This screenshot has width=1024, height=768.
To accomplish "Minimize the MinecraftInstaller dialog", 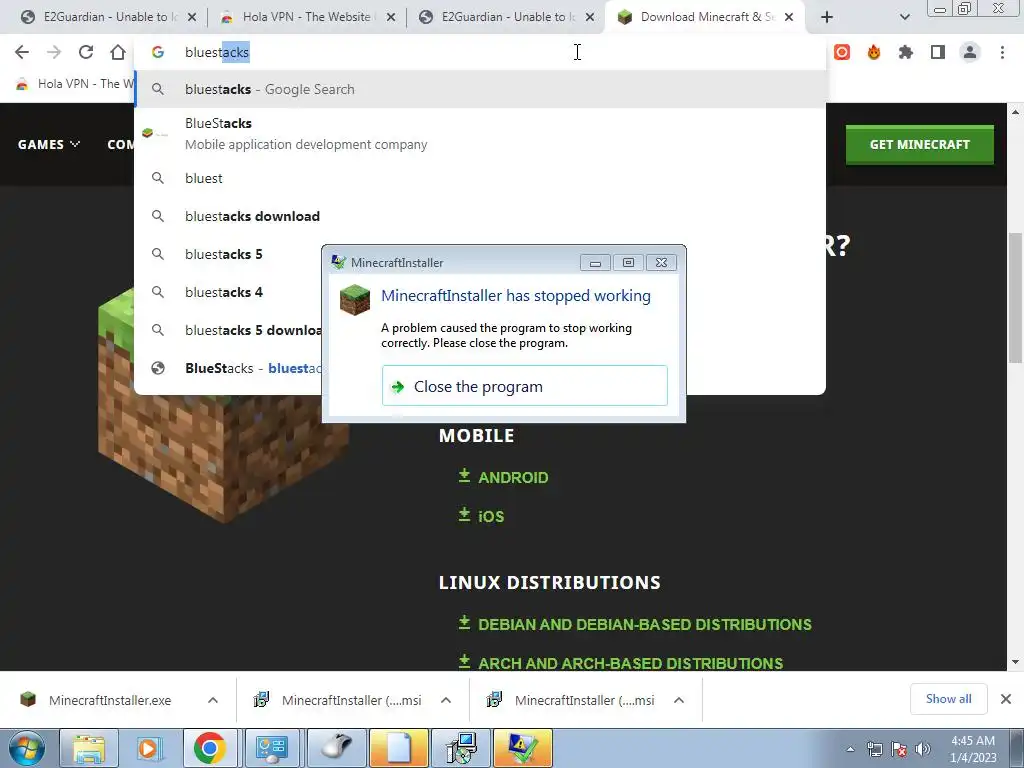I will click(595, 263).
